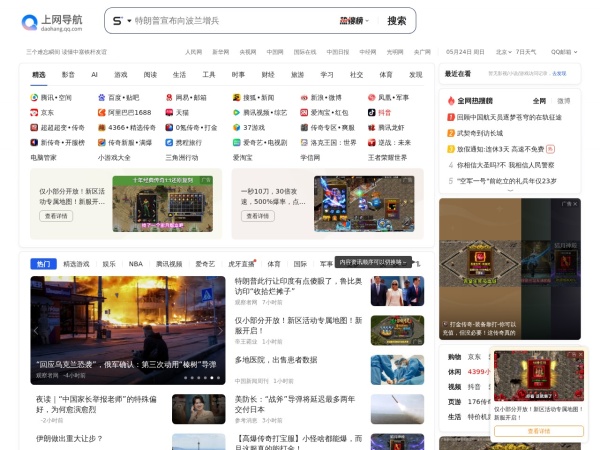This screenshot has width=600, height=450.
Task: Open the 腾讯视频•综艺 play icon
Action: click(x=236, y=112)
